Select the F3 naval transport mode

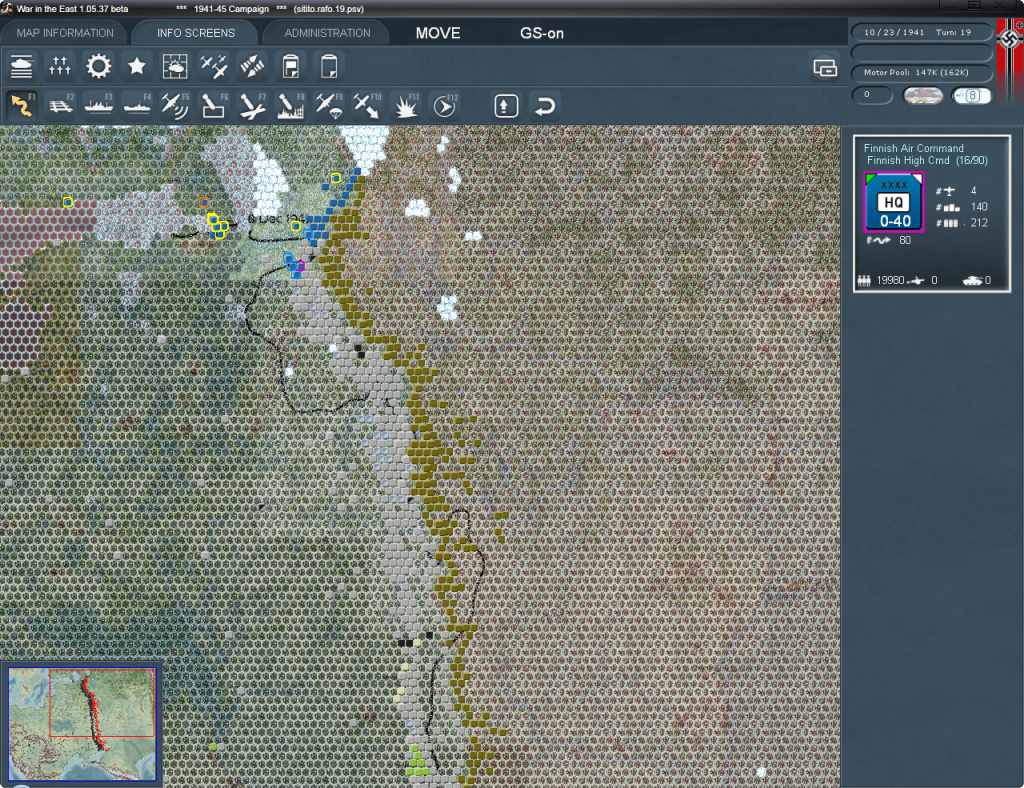click(99, 105)
